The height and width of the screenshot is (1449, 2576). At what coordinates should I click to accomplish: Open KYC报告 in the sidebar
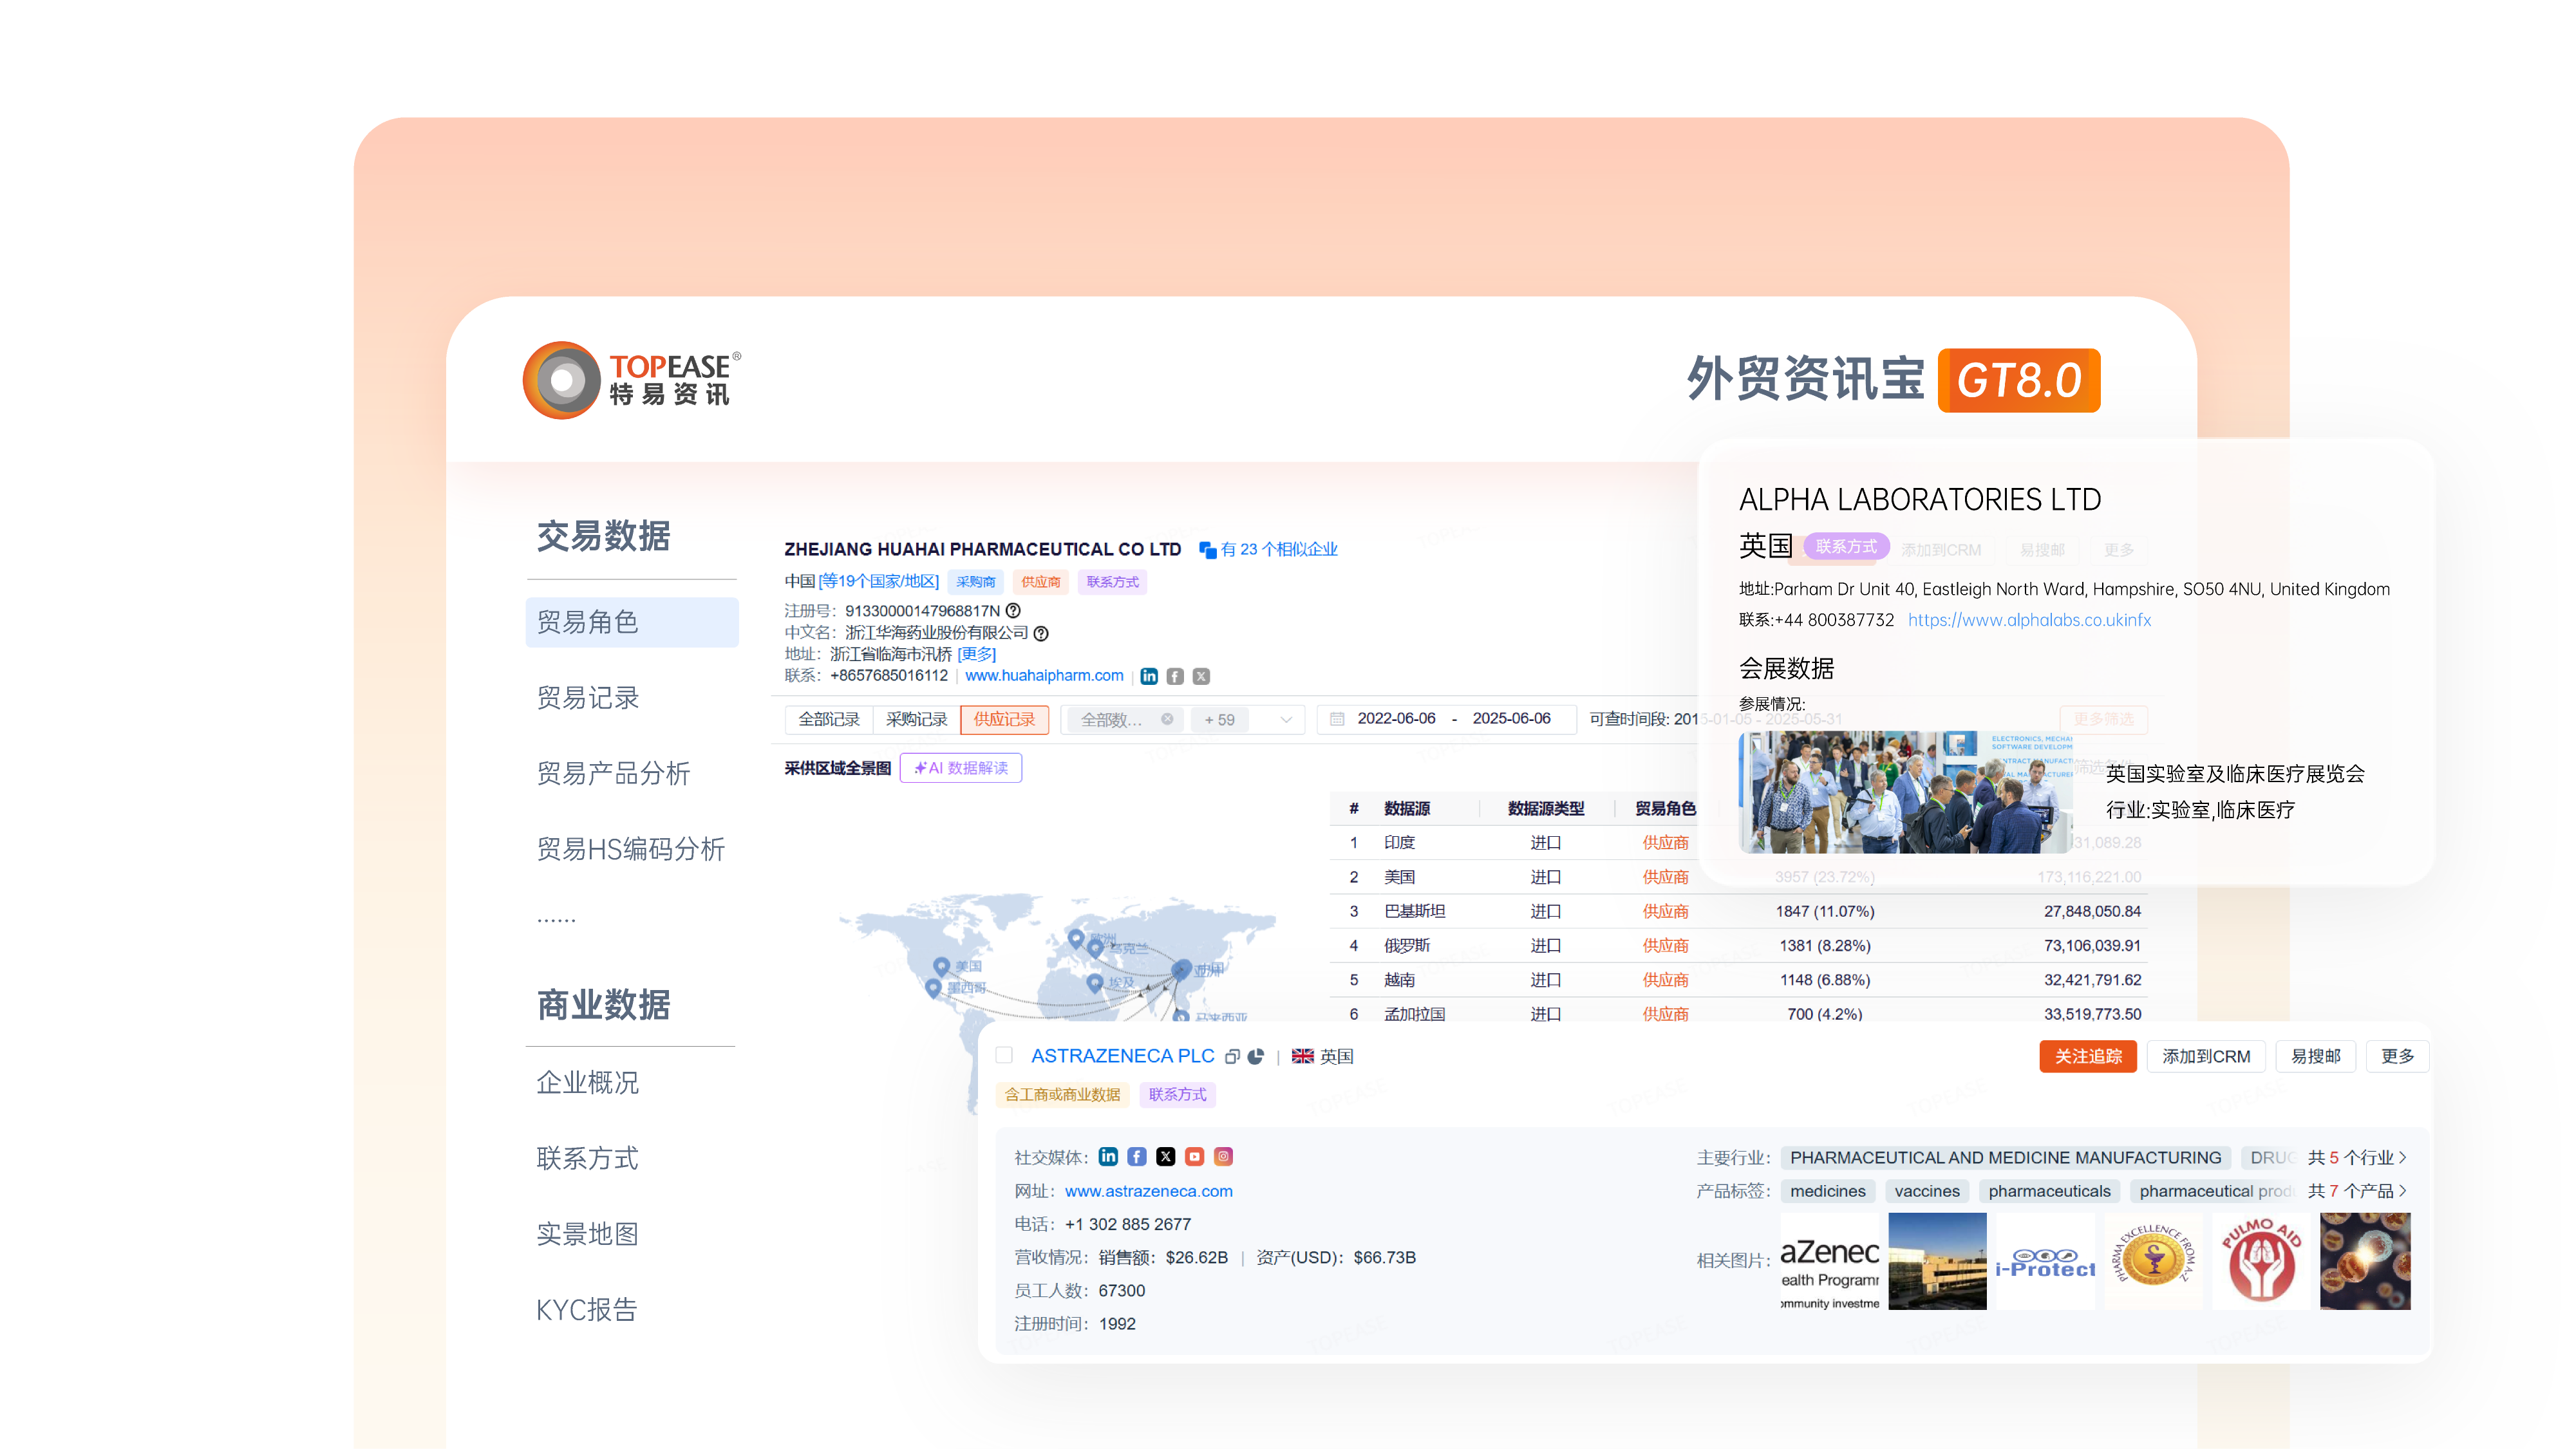(x=587, y=1310)
